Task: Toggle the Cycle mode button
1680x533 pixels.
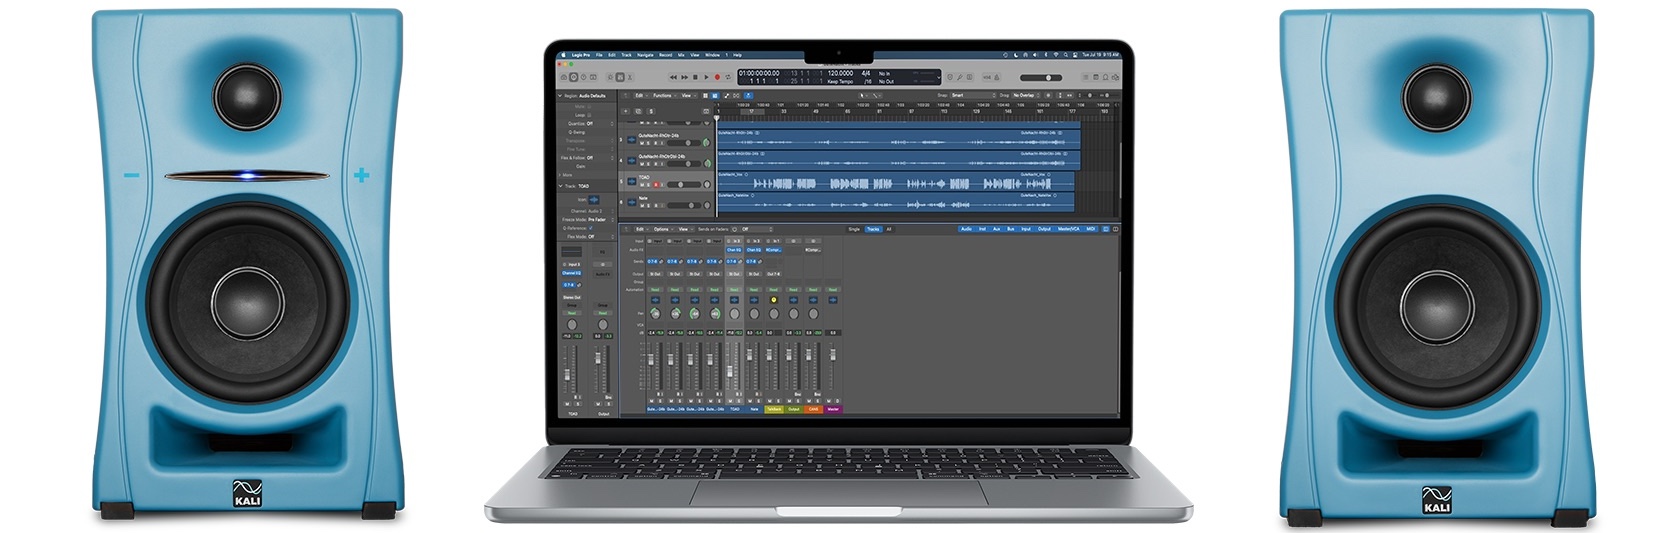Action: click(x=728, y=77)
